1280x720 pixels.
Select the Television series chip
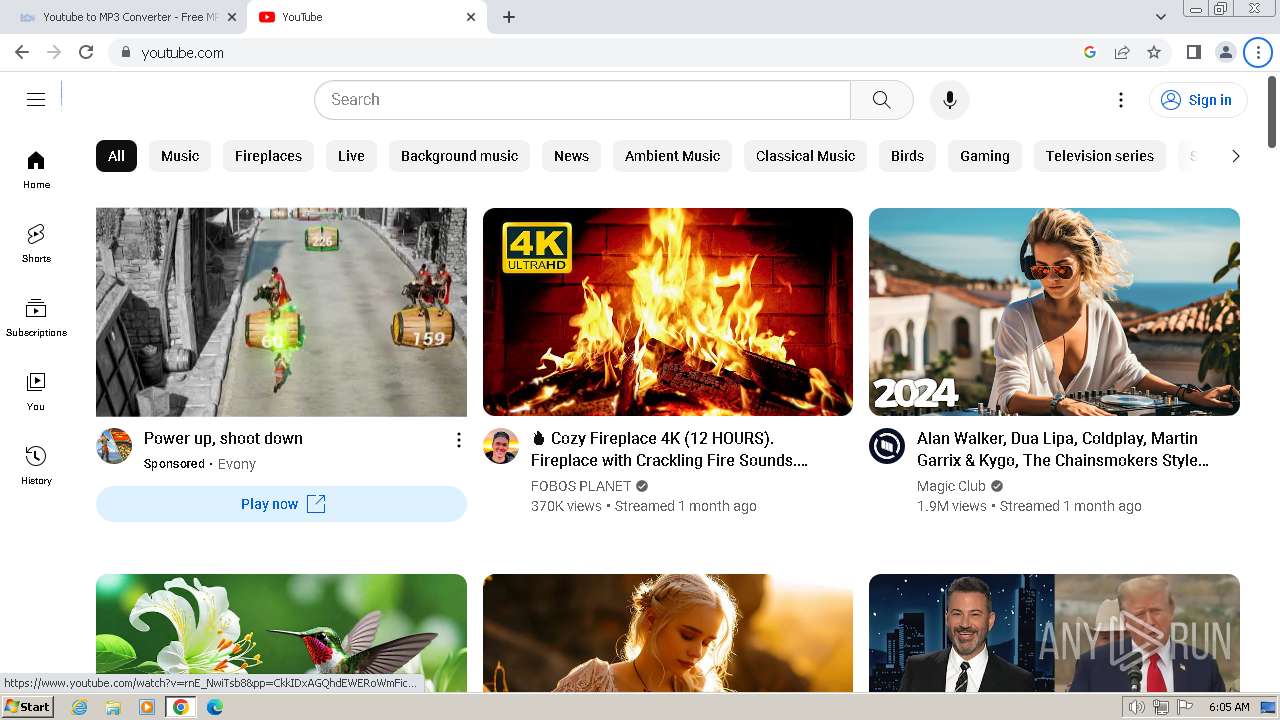1099,156
